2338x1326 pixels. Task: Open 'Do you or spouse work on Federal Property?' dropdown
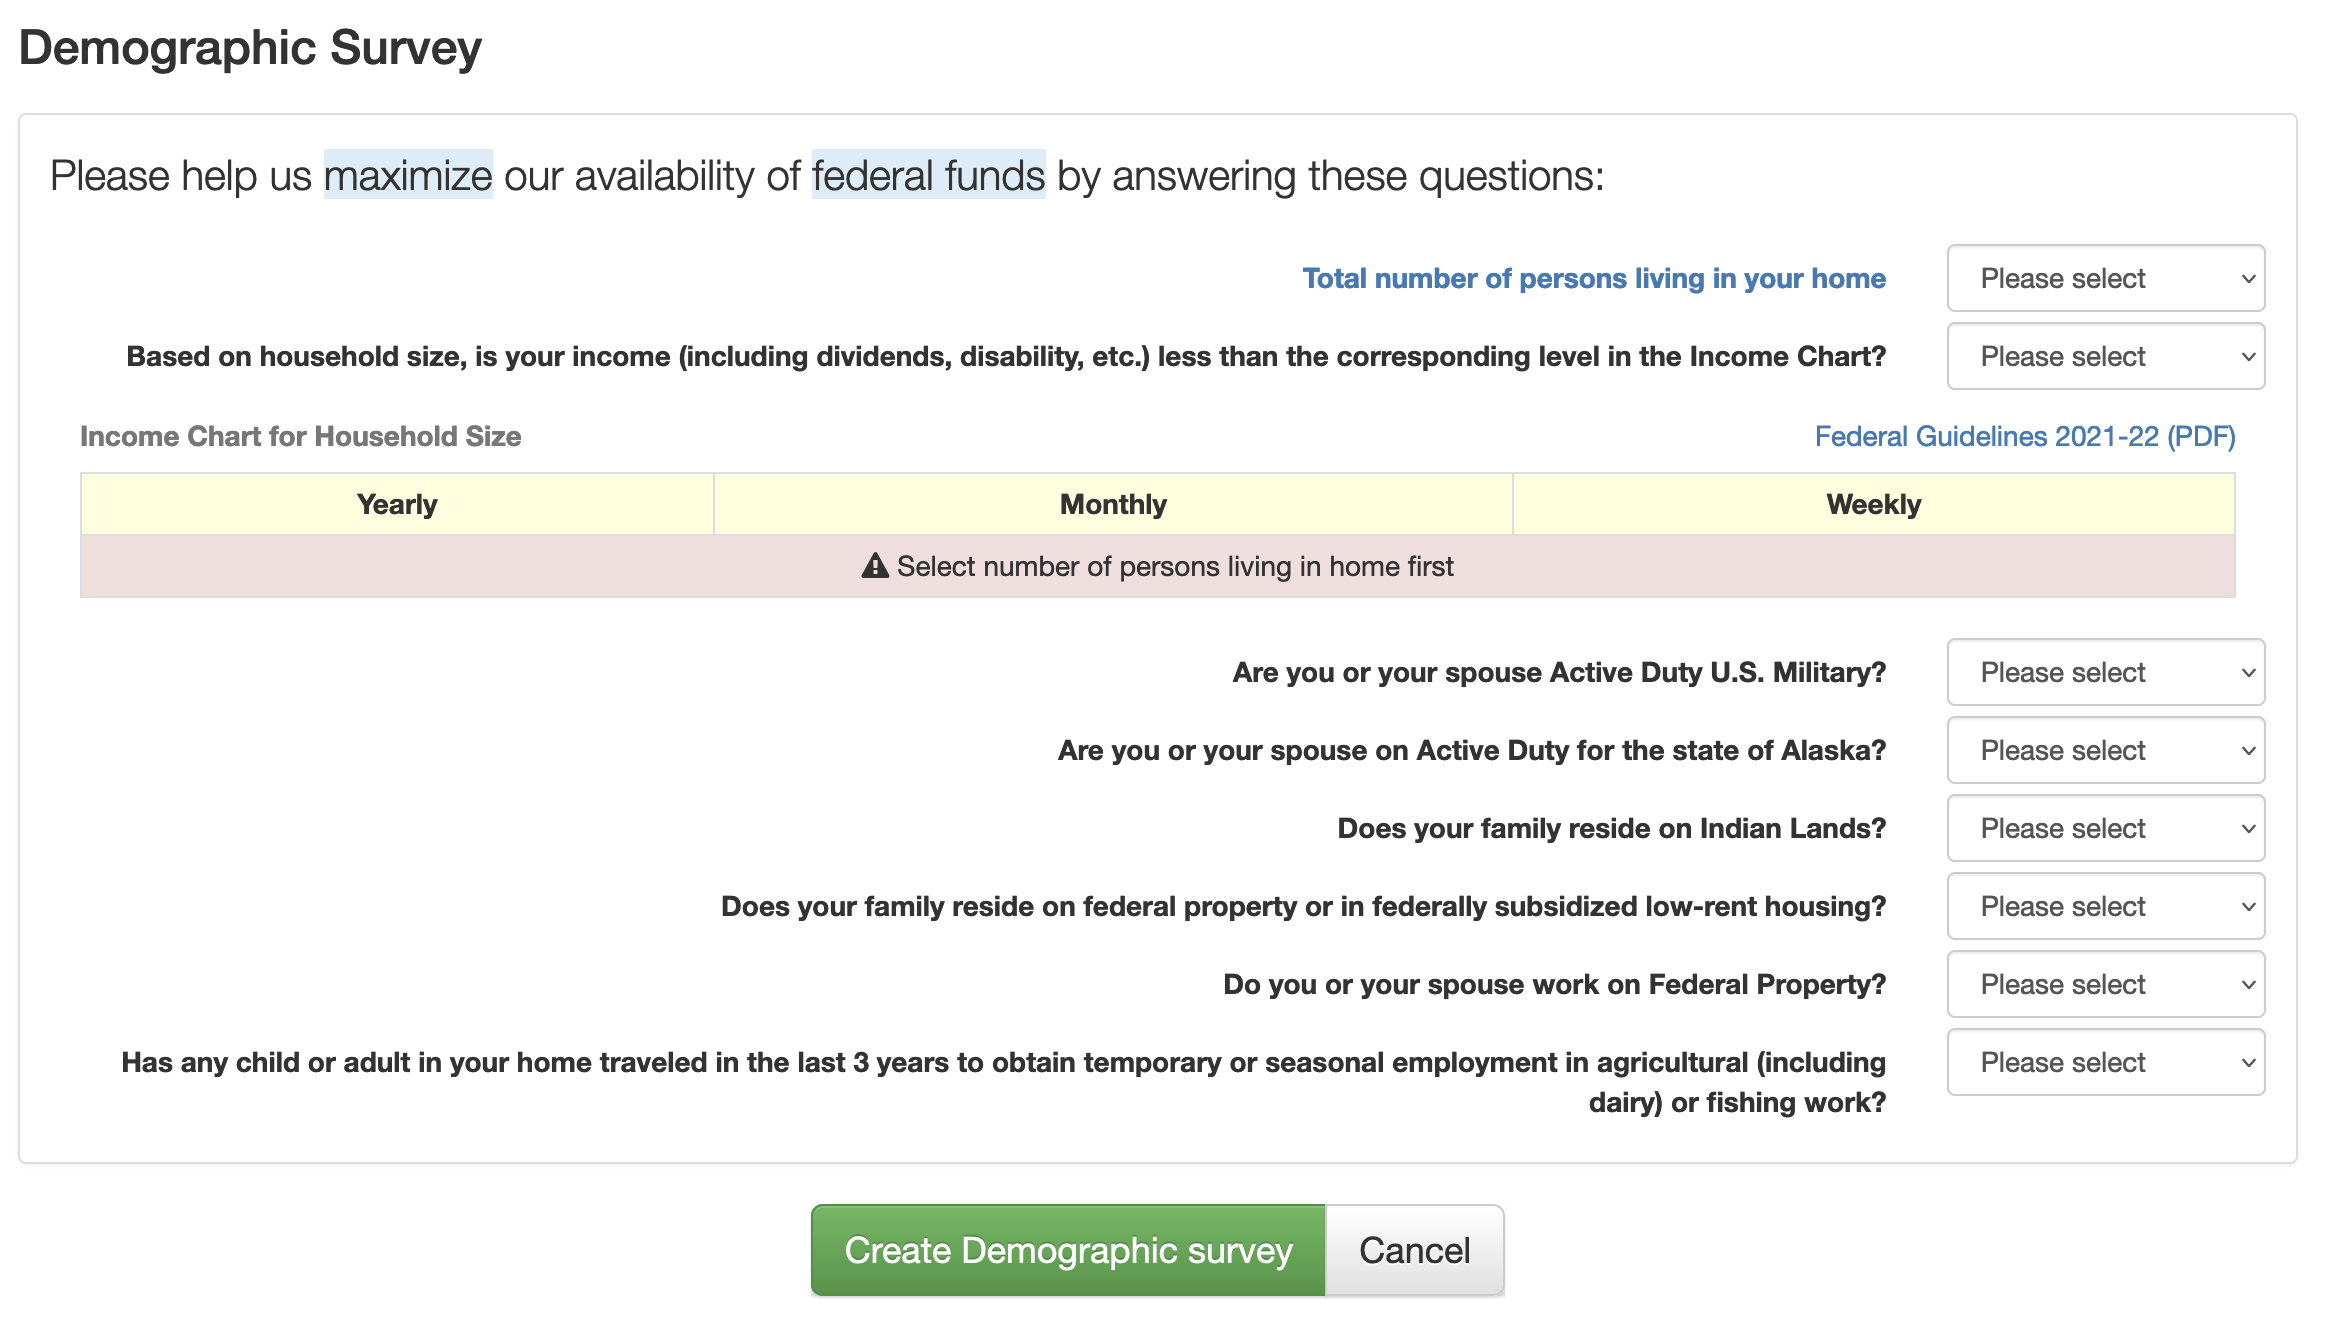[2107, 986]
